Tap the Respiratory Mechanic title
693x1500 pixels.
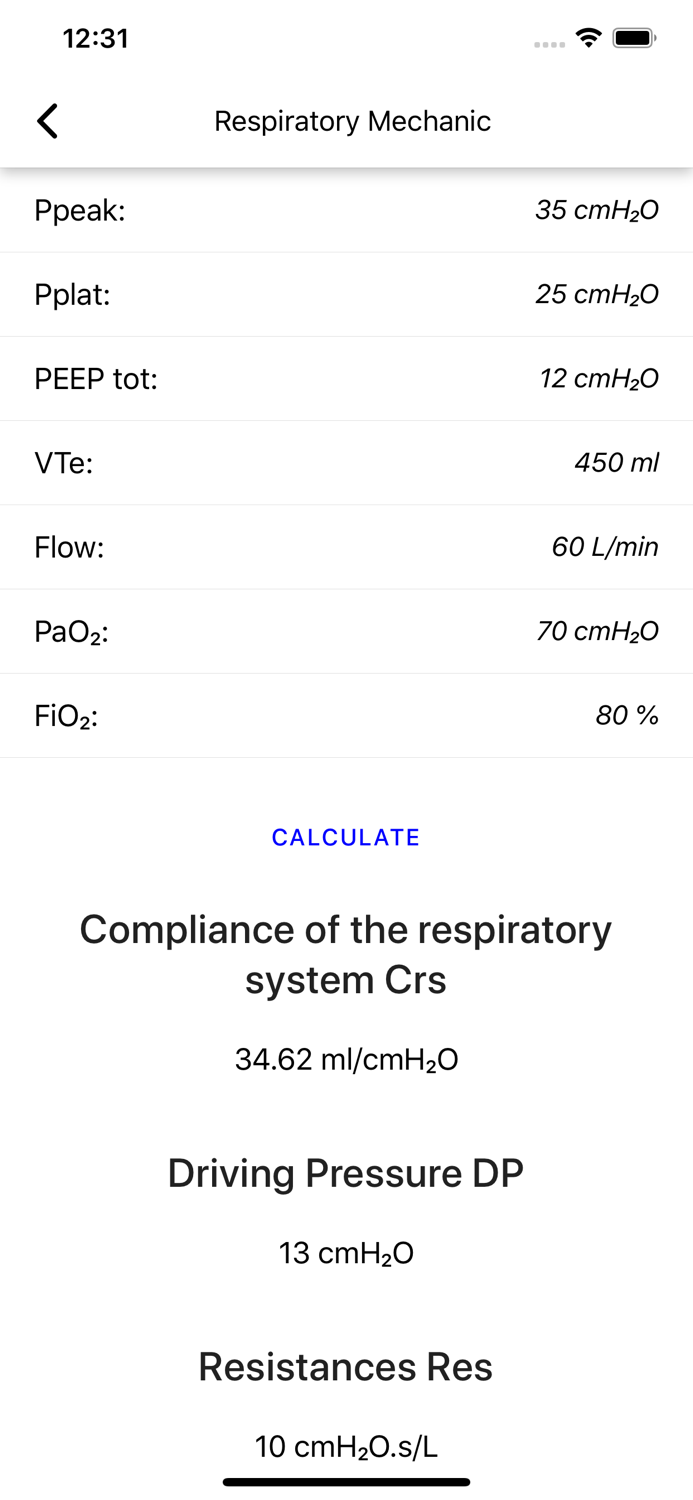click(x=352, y=120)
